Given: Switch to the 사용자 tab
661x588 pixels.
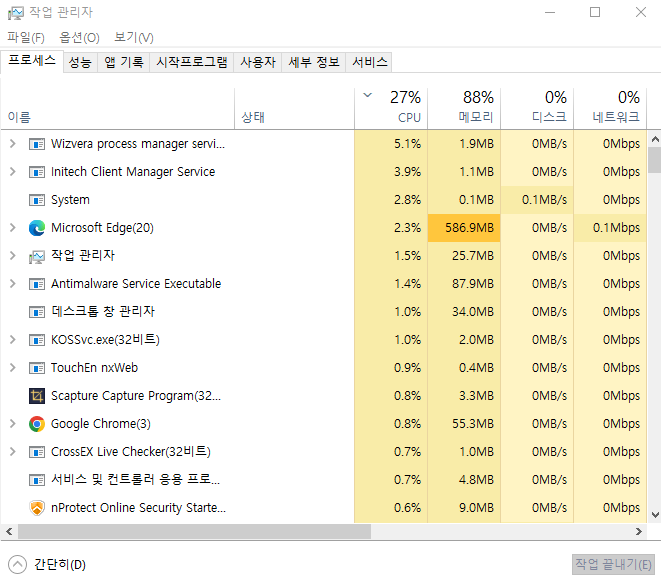Looking at the screenshot, I should pos(258,62).
